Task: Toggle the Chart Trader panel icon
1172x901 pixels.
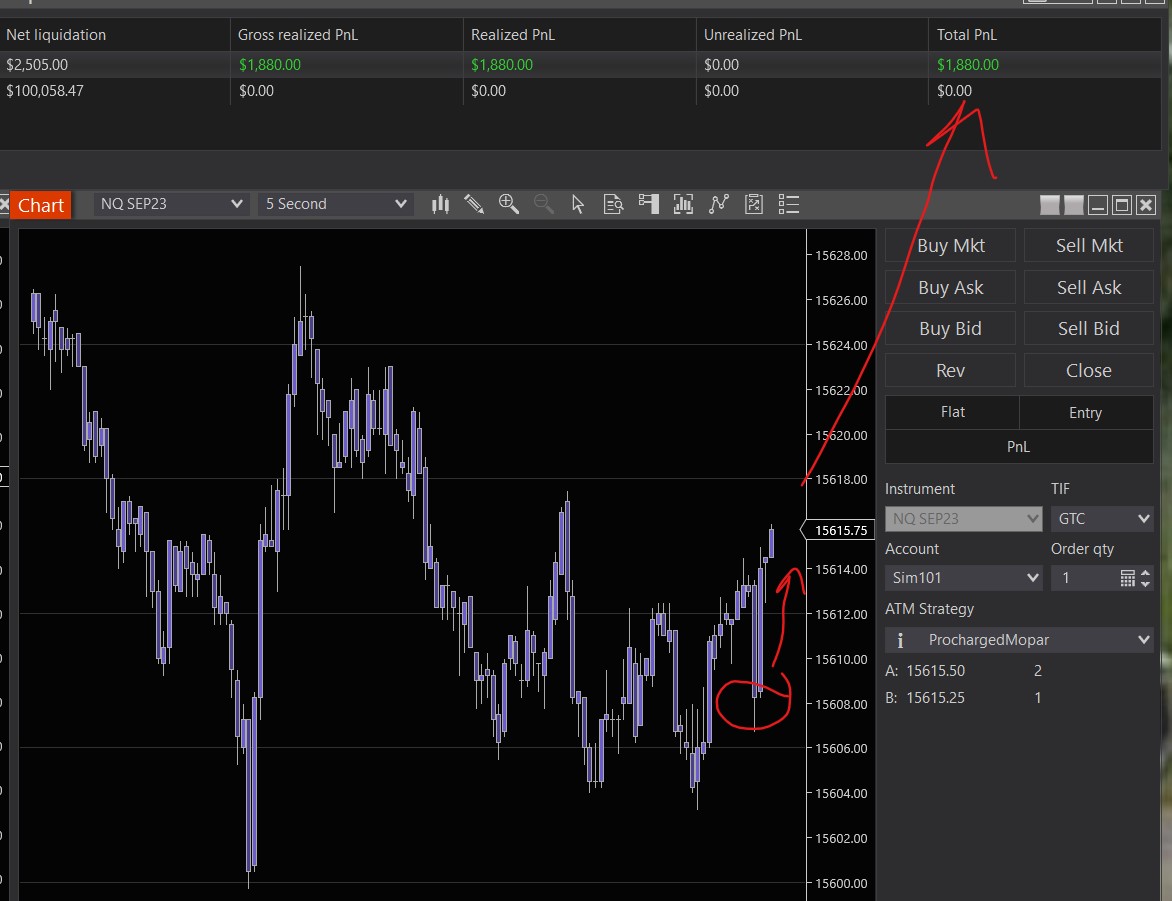Action: point(648,204)
